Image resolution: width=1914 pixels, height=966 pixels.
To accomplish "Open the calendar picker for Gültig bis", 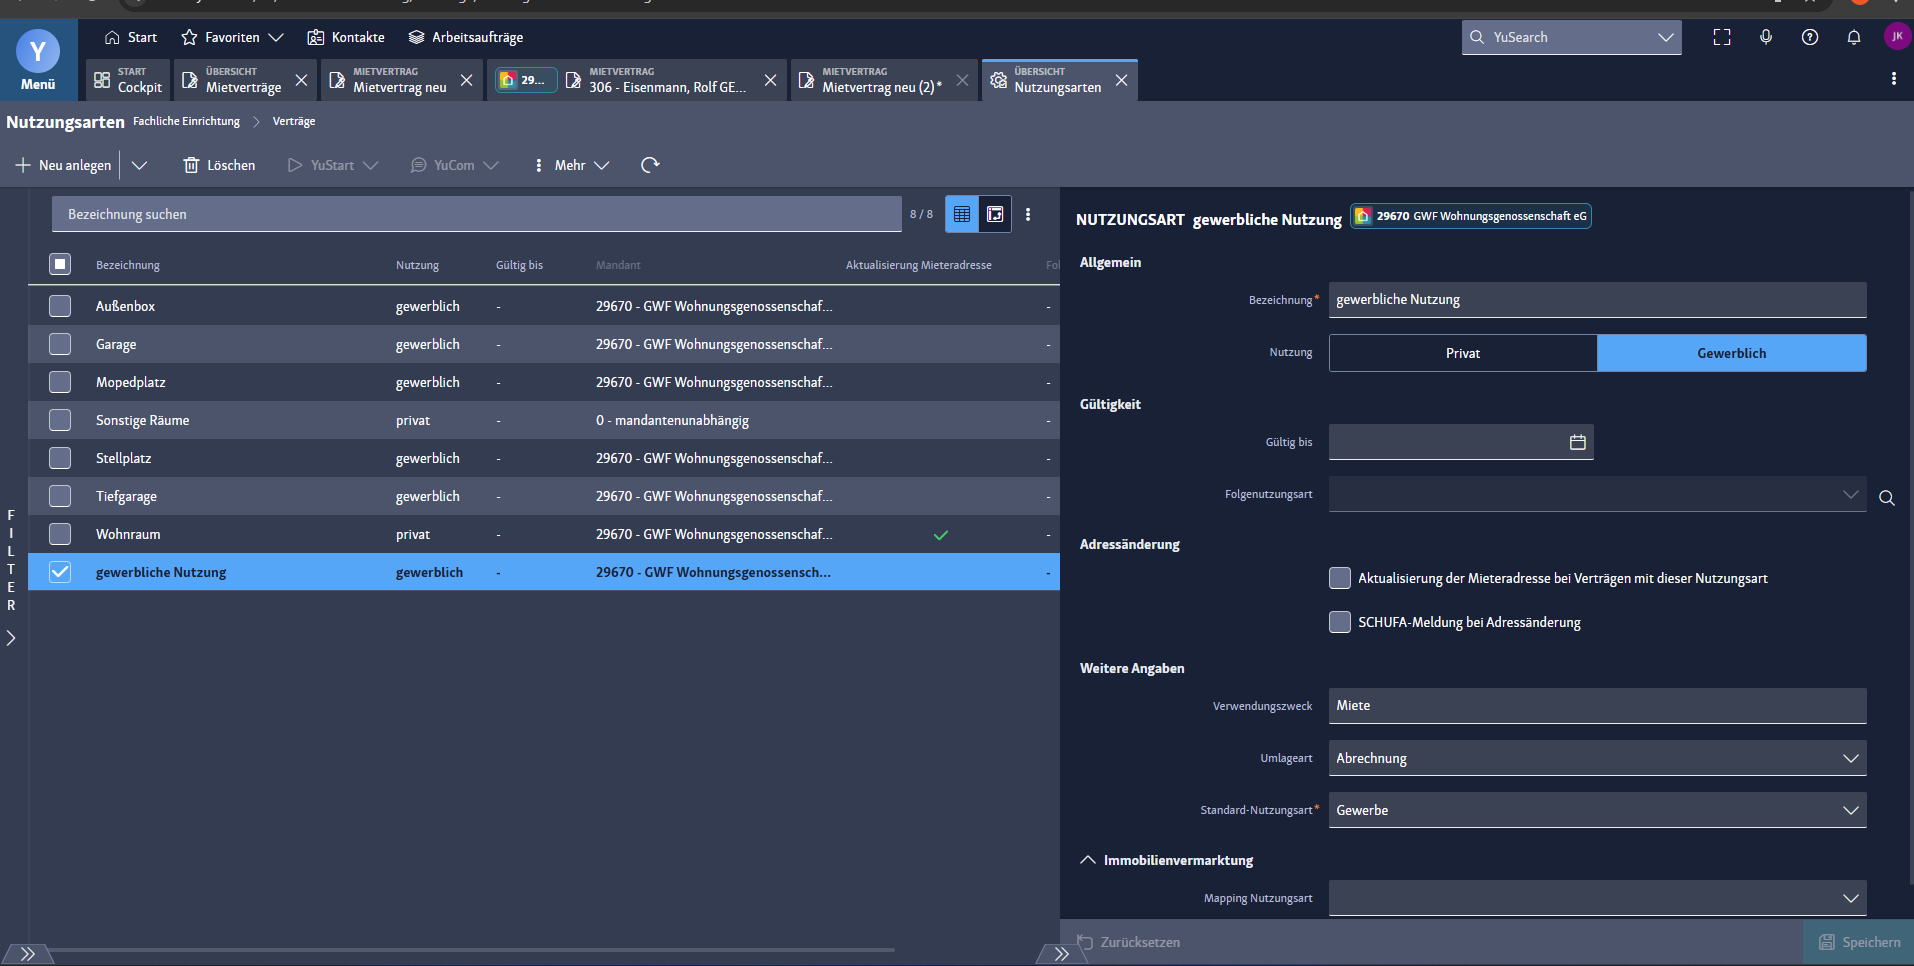I will [x=1577, y=442].
